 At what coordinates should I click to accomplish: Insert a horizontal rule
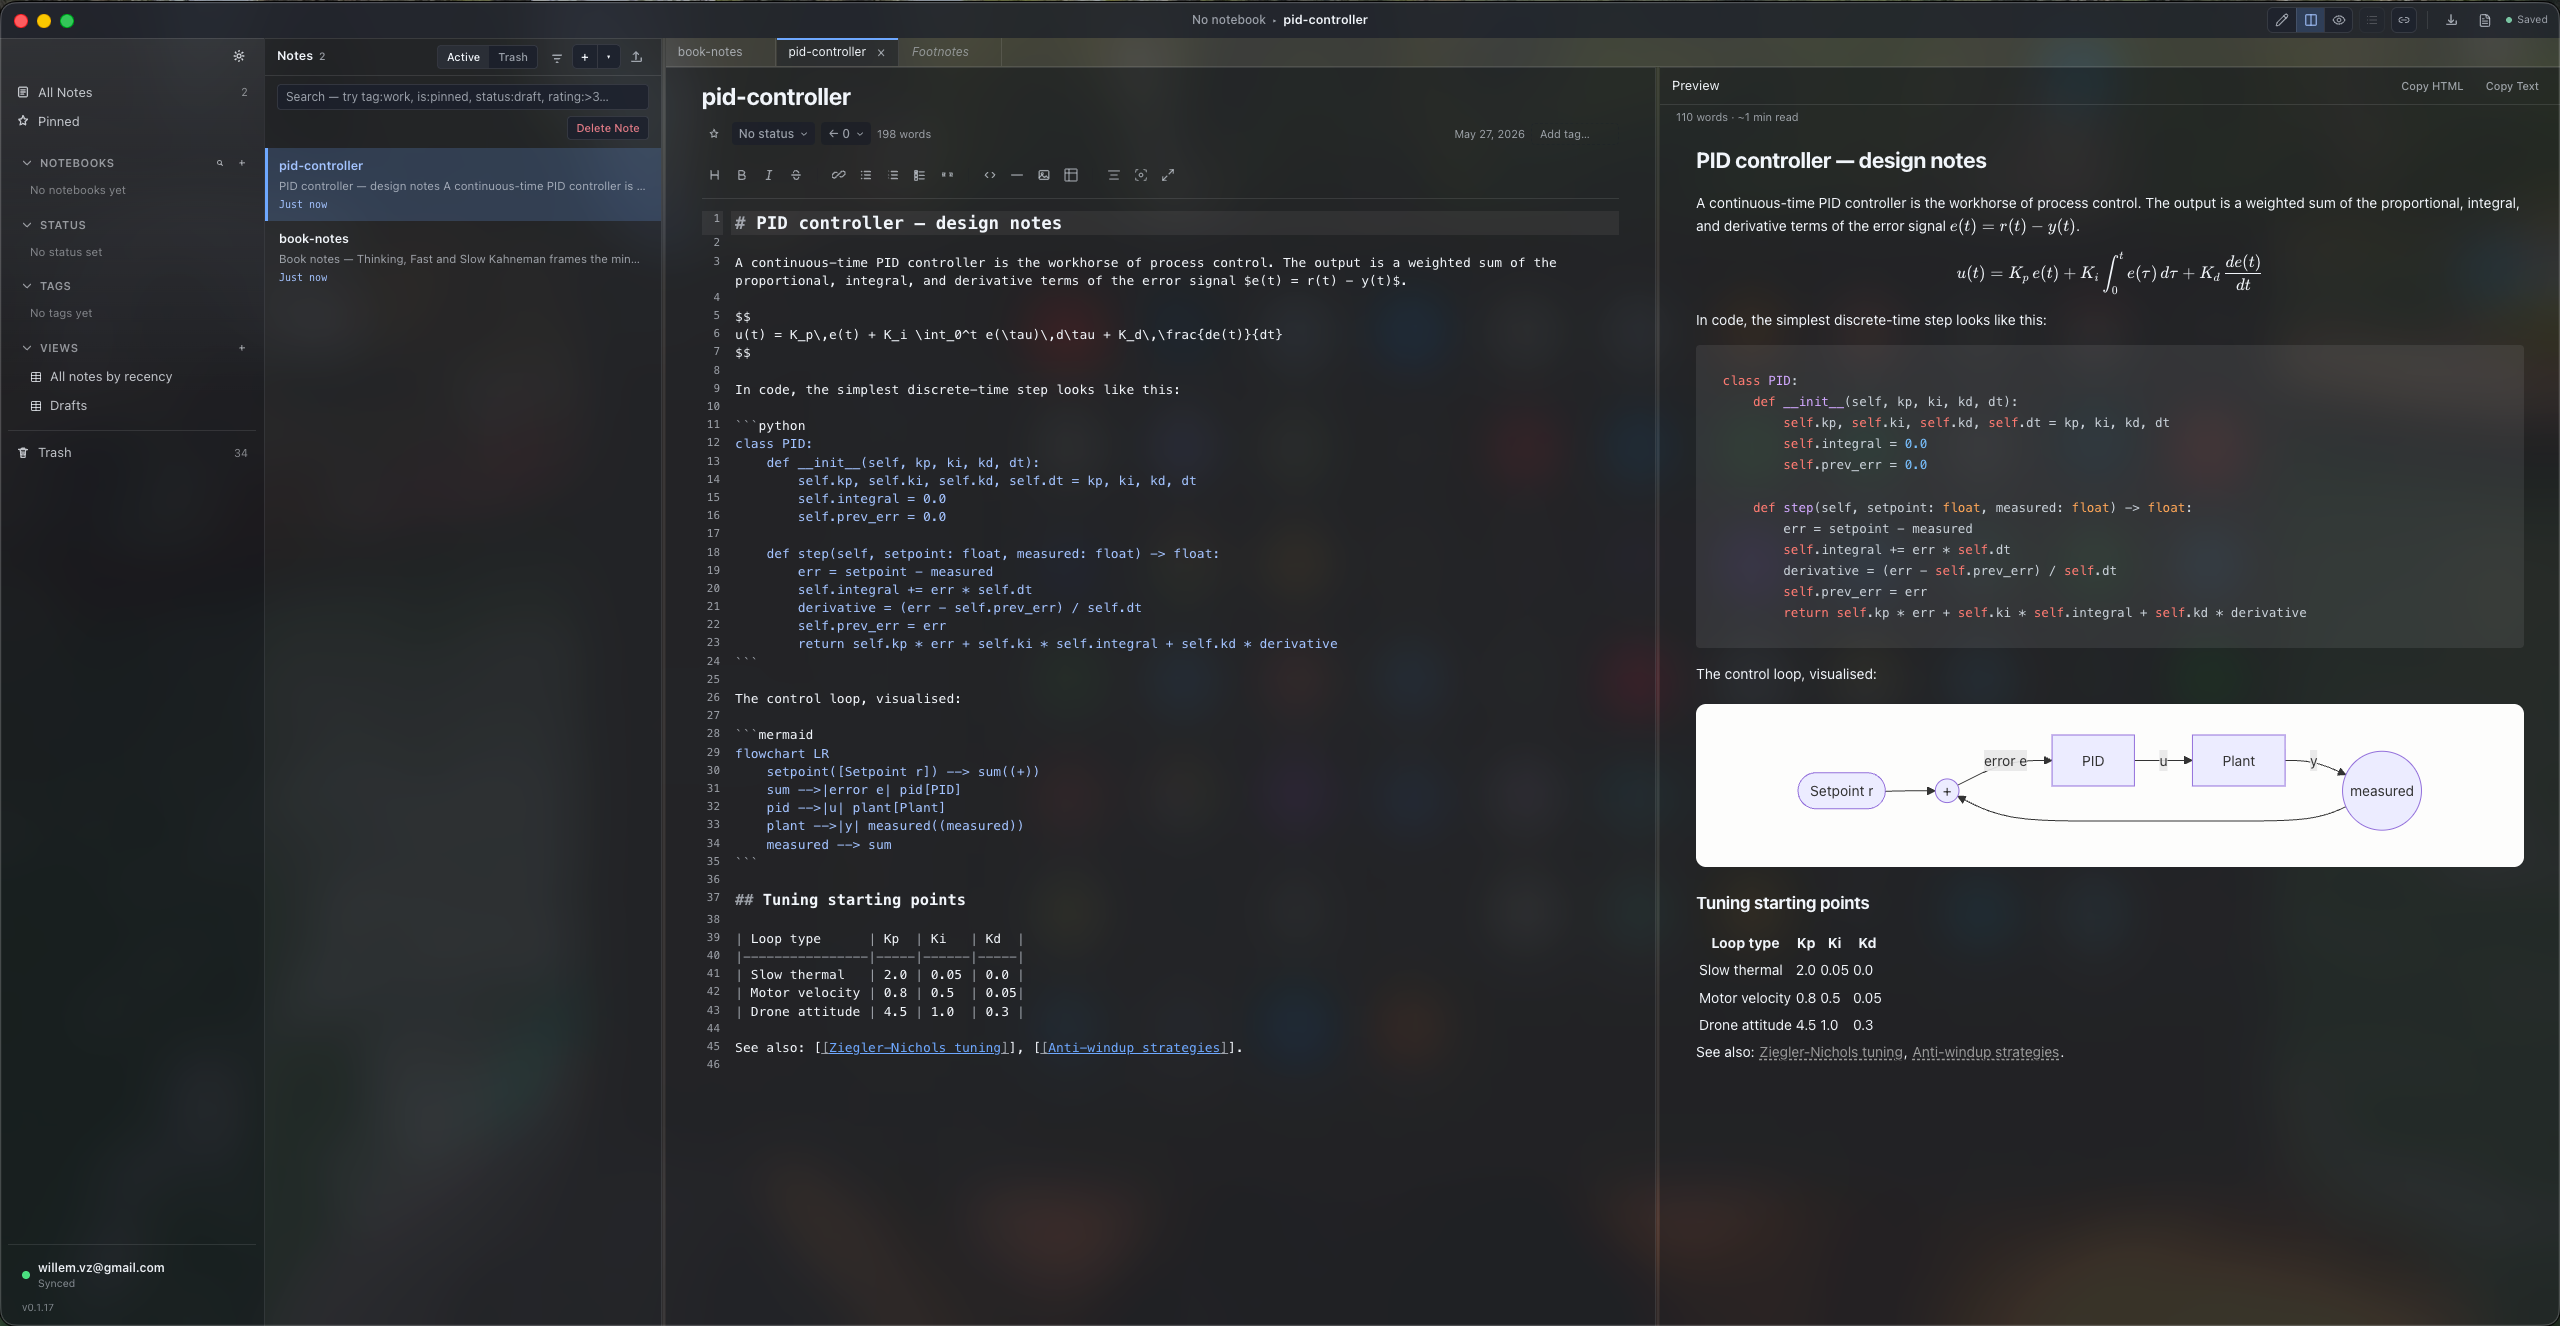[1017, 175]
